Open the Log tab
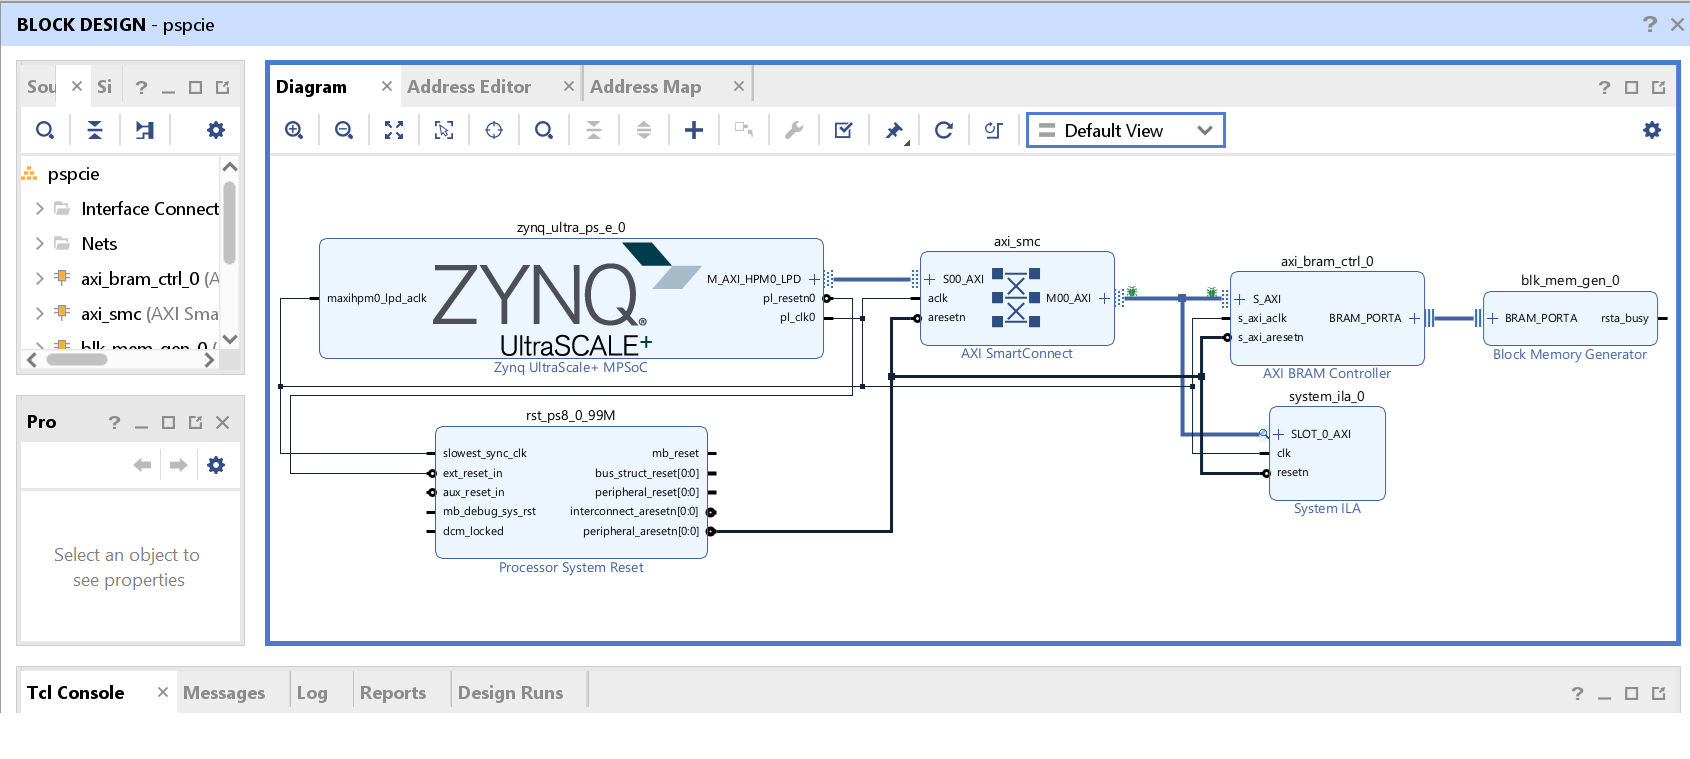Viewport: 1690px width, 759px height. click(312, 693)
